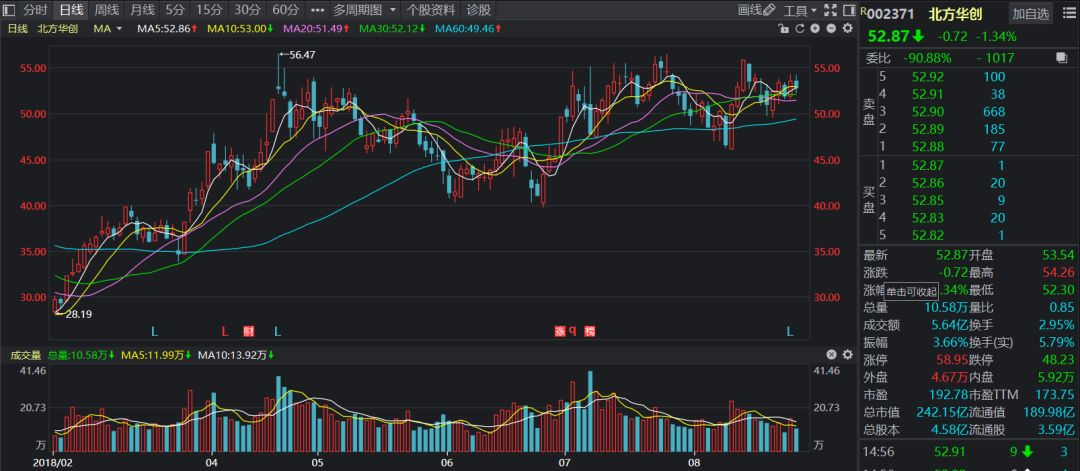Open the MA indicator dropdown
This screenshot has height=471, width=1080.
[107, 28]
